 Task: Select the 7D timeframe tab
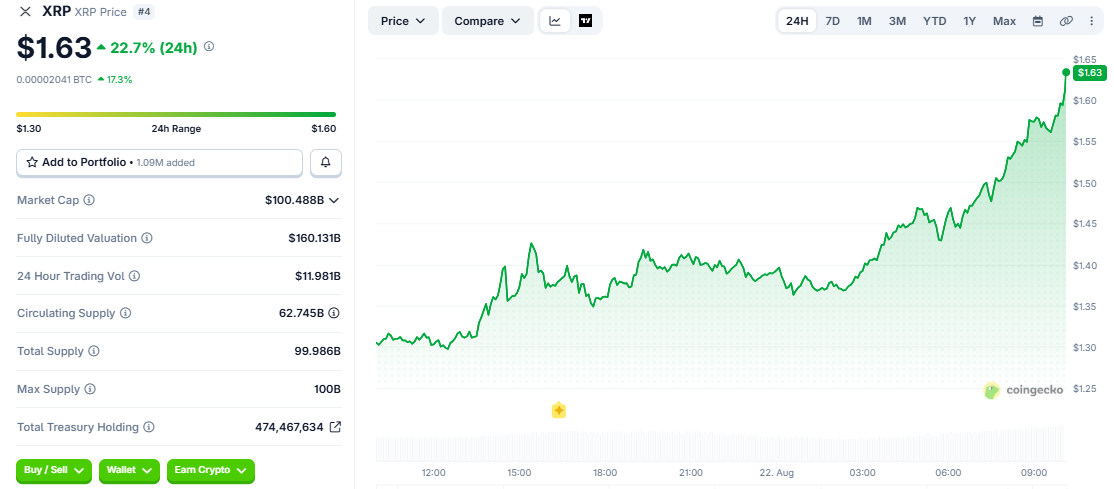pos(833,21)
